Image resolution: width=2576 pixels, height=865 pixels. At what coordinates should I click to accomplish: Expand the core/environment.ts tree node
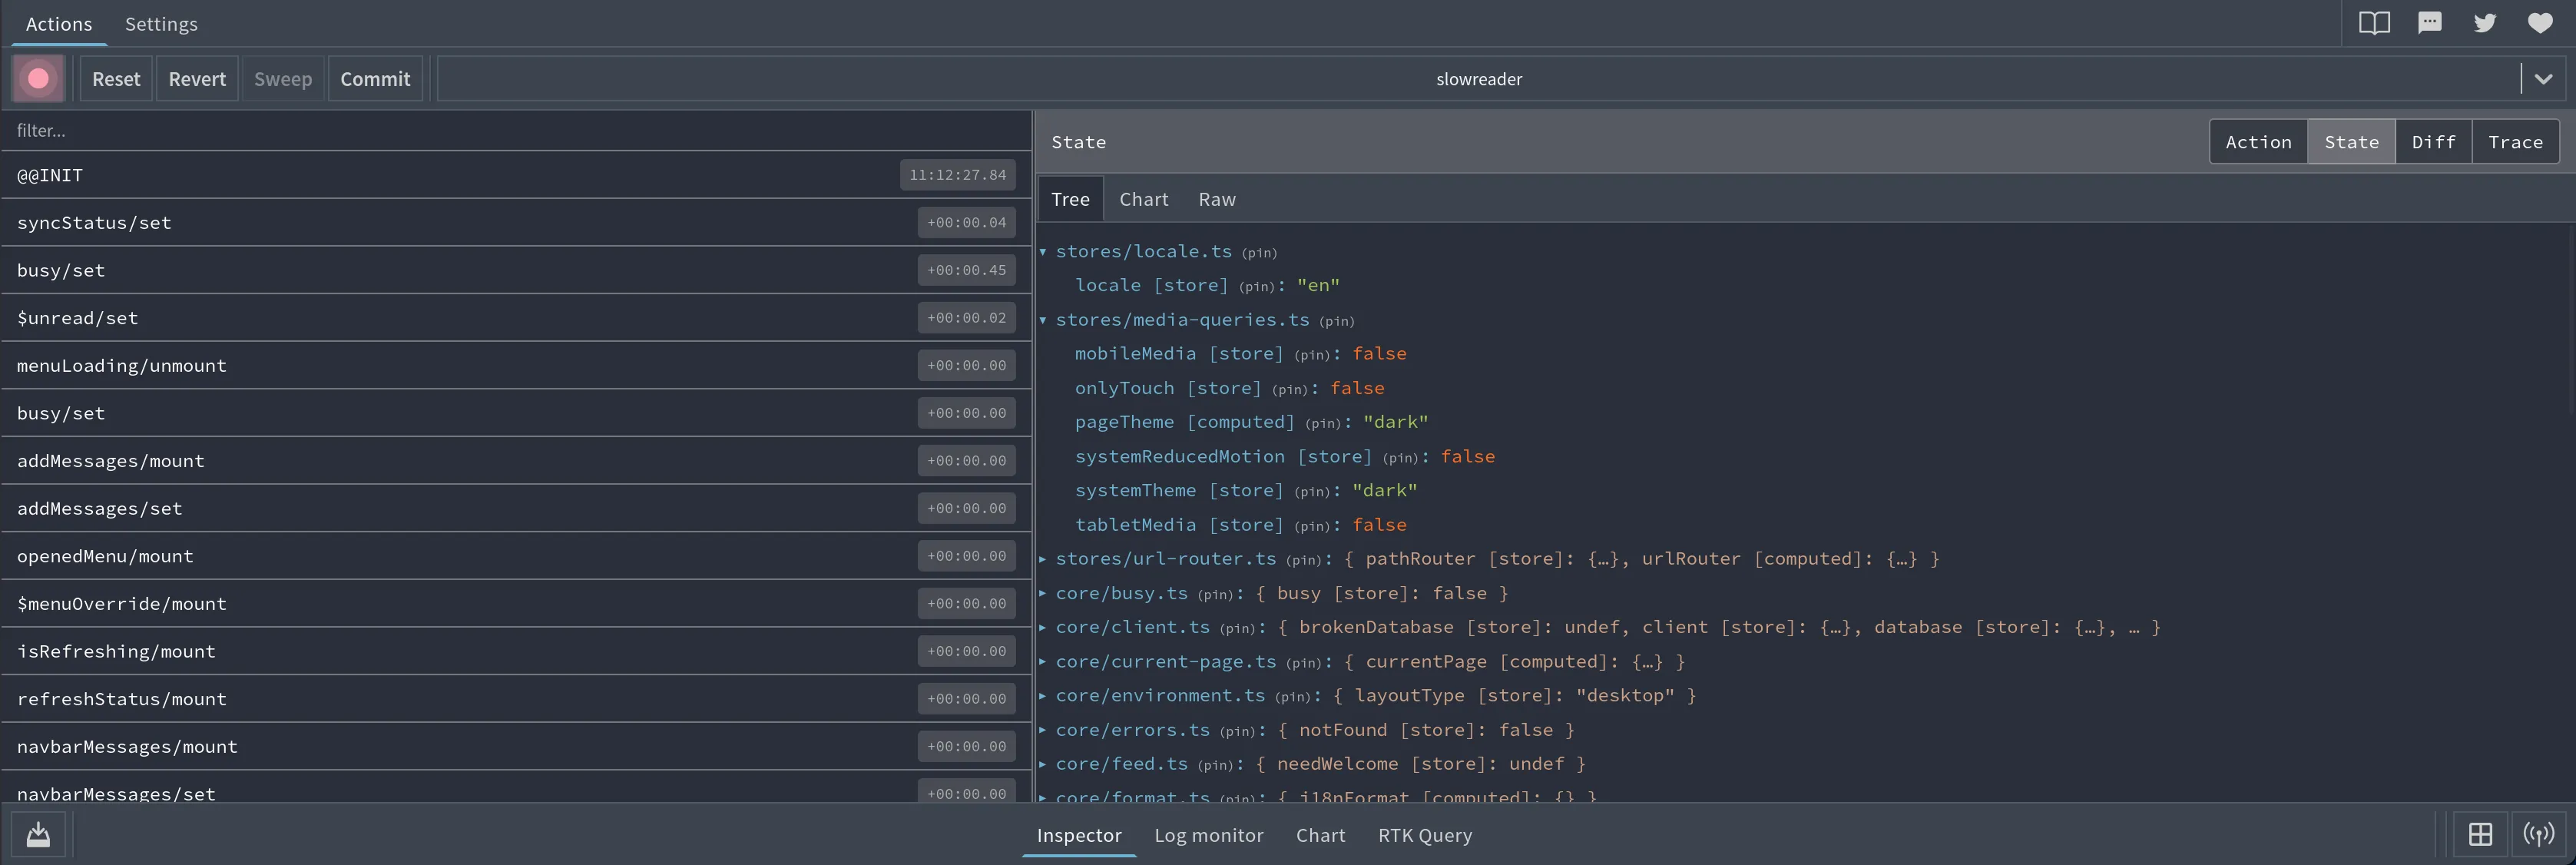[x=1043, y=696]
